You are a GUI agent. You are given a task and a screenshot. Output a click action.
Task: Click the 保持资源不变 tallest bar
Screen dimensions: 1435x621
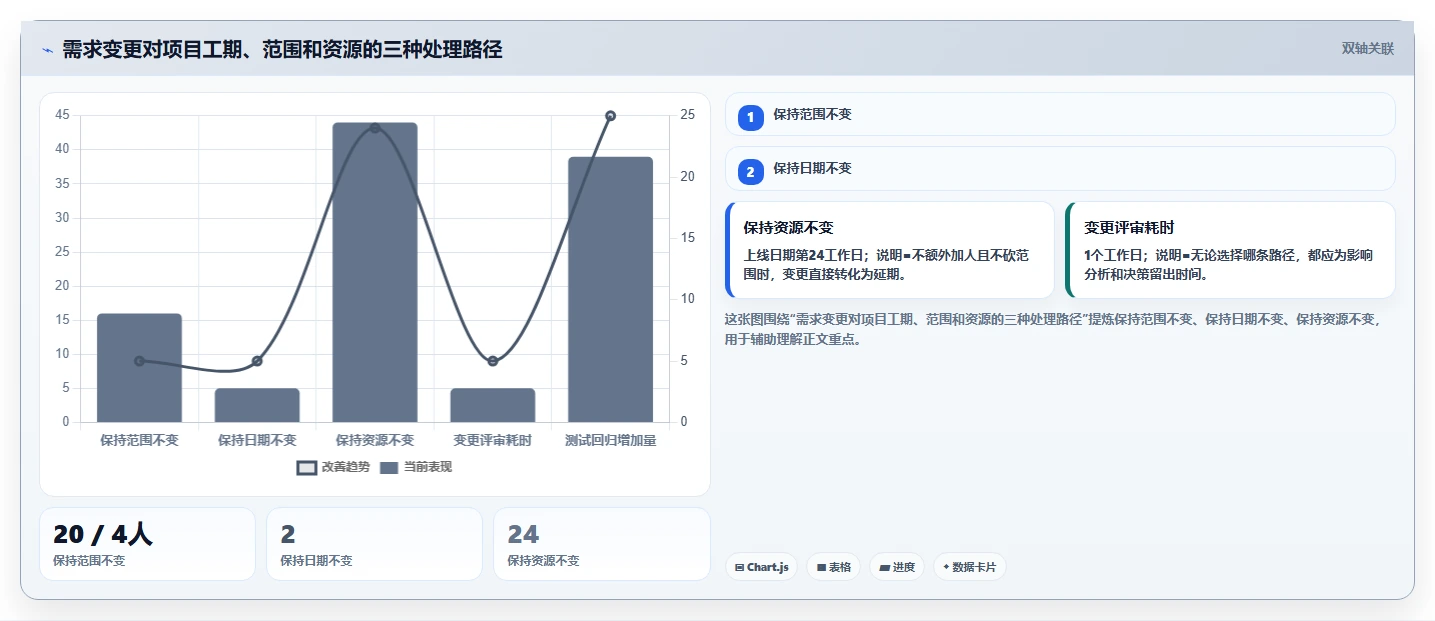(x=375, y=272)
